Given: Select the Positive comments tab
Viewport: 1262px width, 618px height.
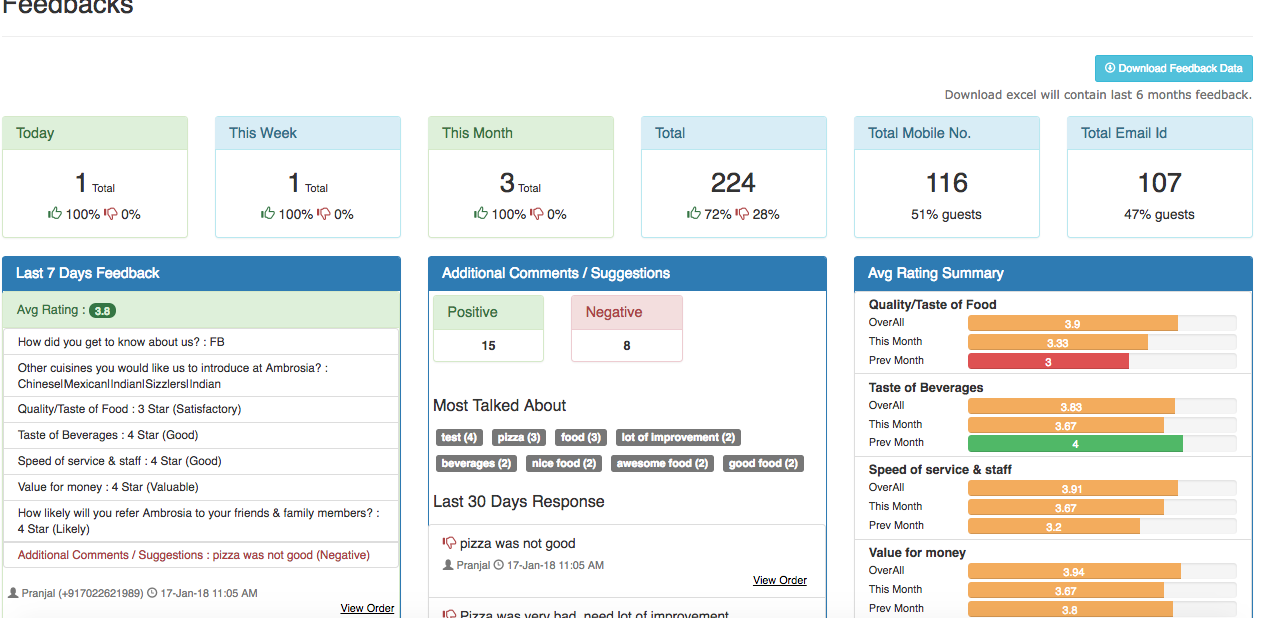Looking at the screenshot, I should pos(488,311).
